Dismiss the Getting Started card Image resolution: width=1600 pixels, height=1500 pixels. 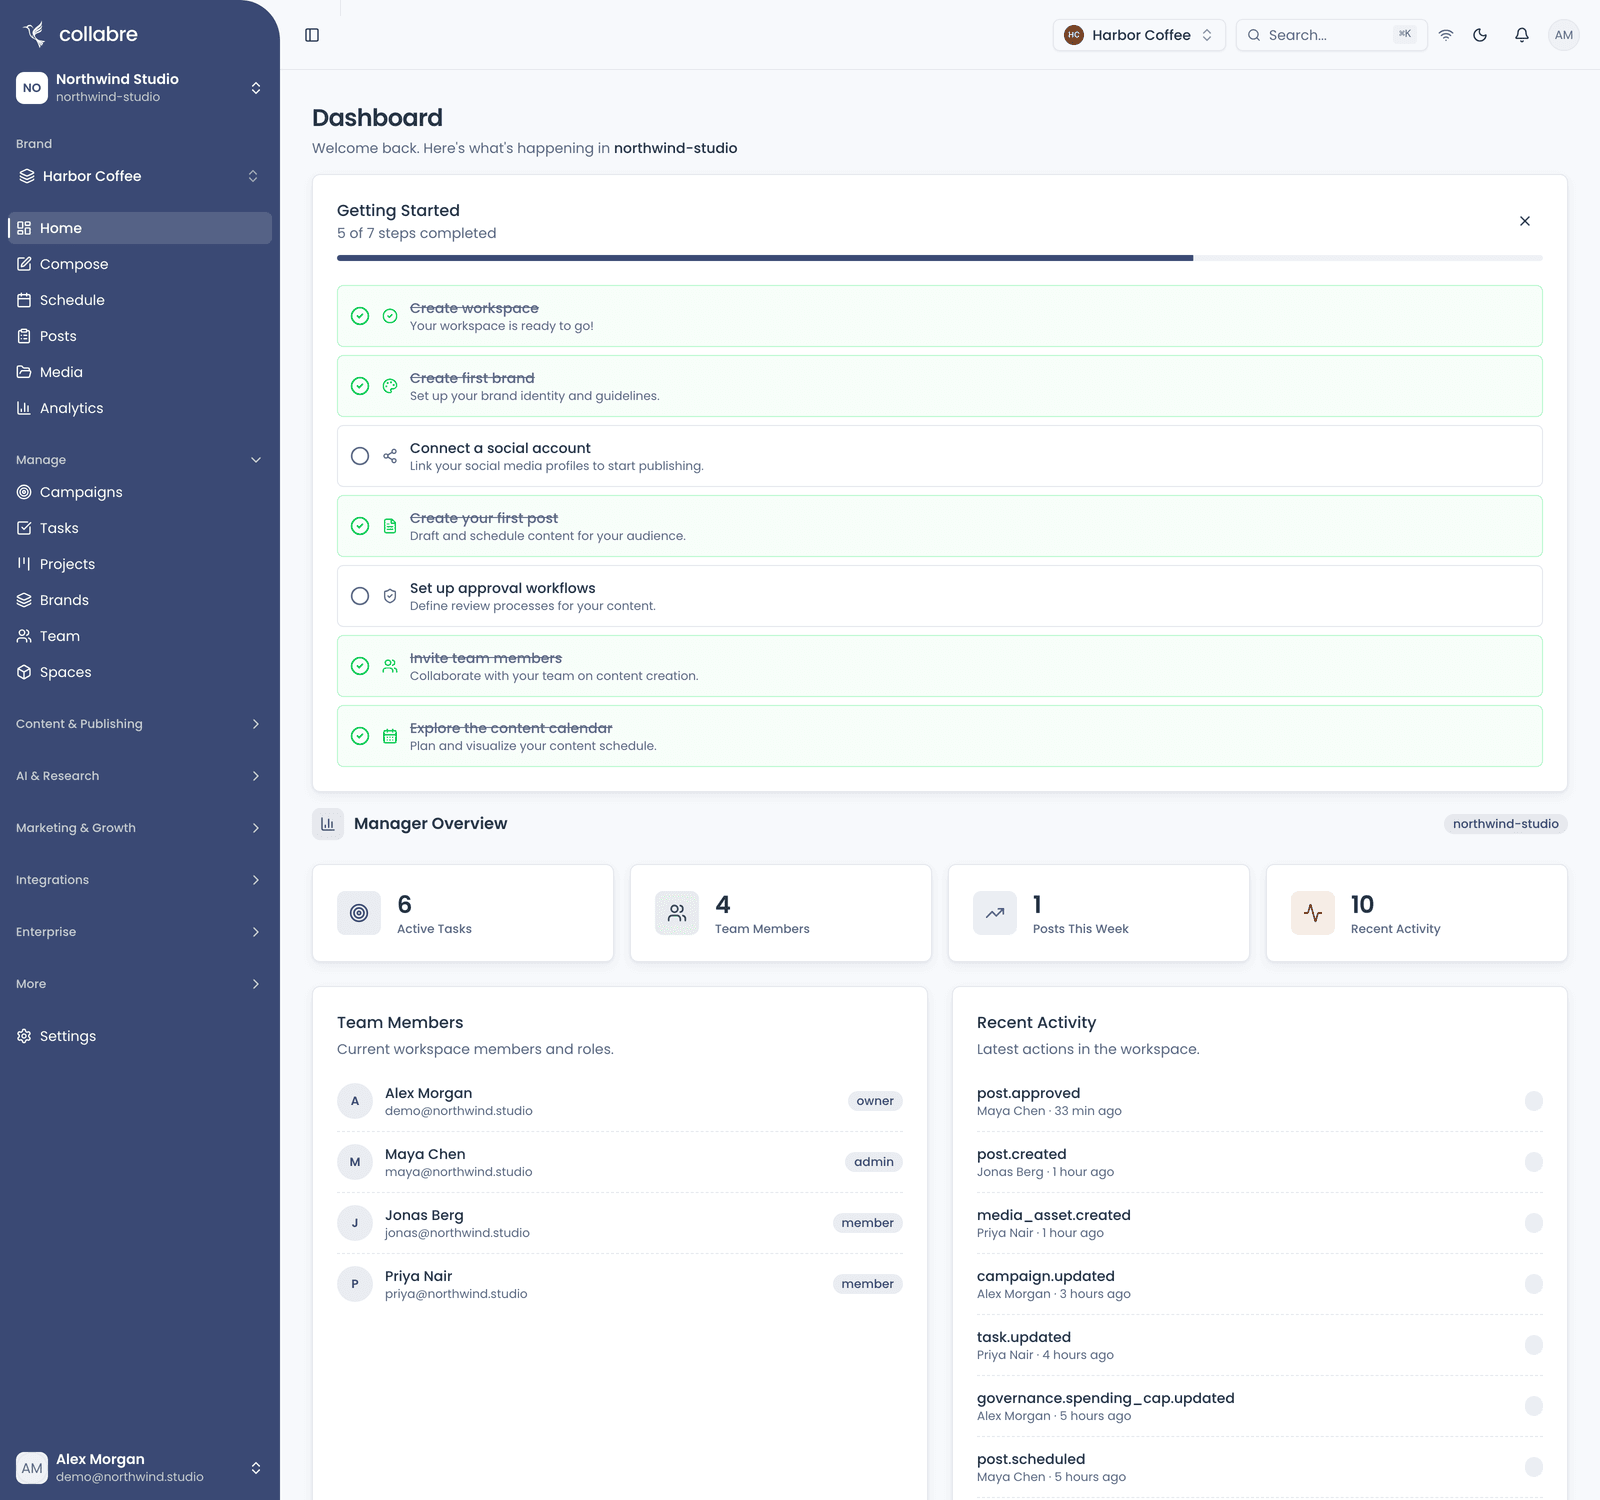(1525, 221)
